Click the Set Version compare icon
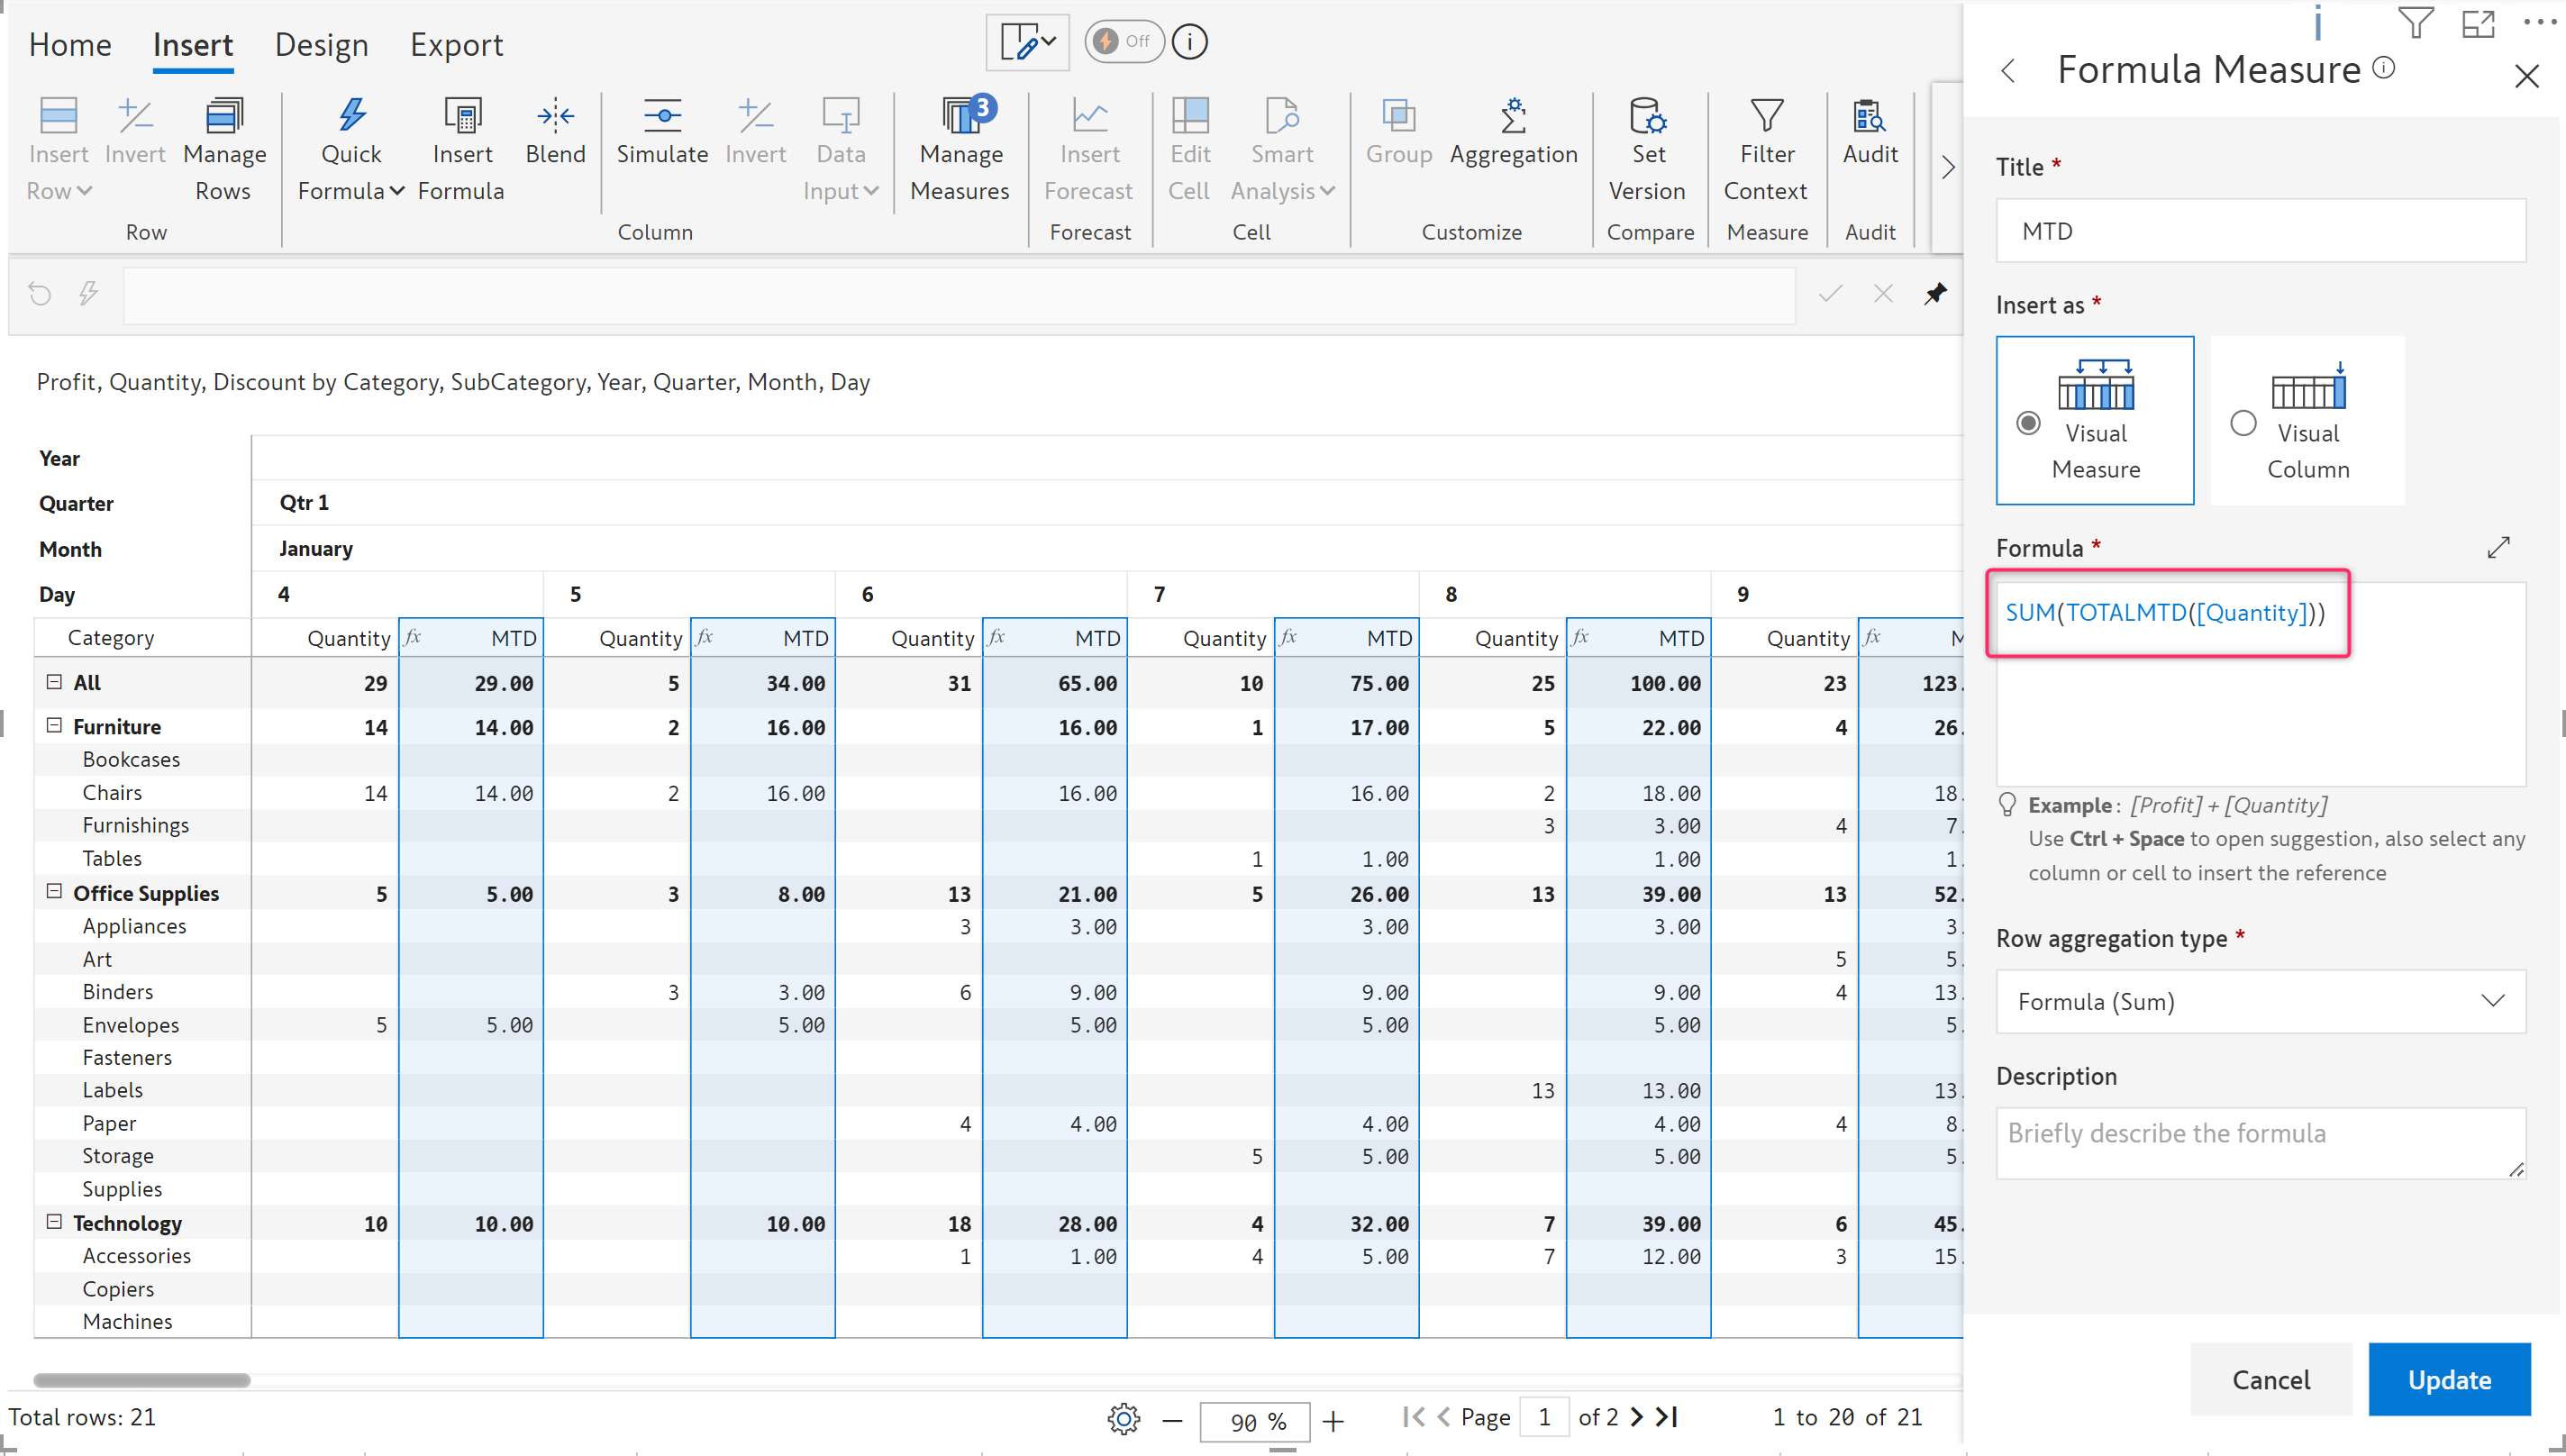Image resolution: width=2566 pixels, height=1456 pixels. coord(1647,119)
